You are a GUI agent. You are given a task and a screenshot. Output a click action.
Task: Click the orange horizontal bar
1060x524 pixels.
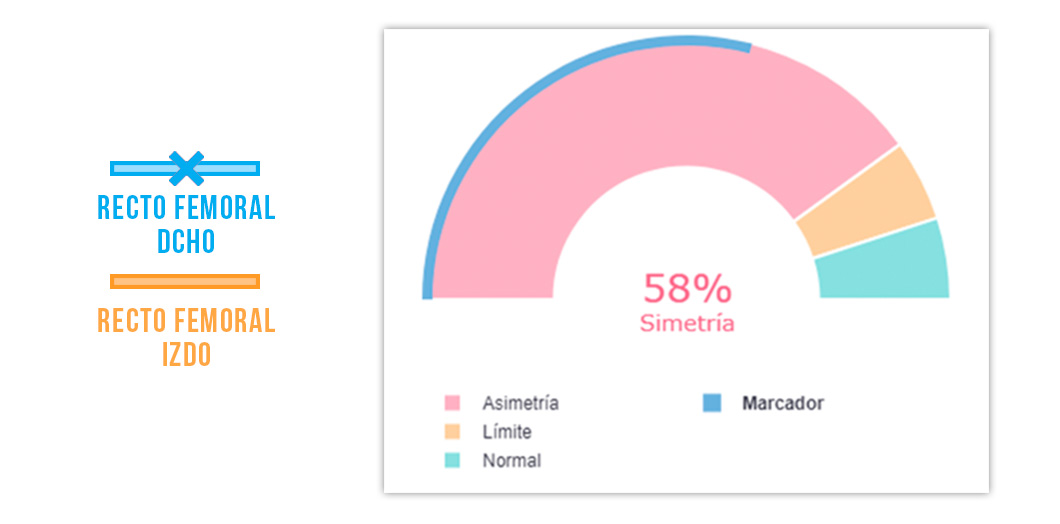(x=185, y=281)
